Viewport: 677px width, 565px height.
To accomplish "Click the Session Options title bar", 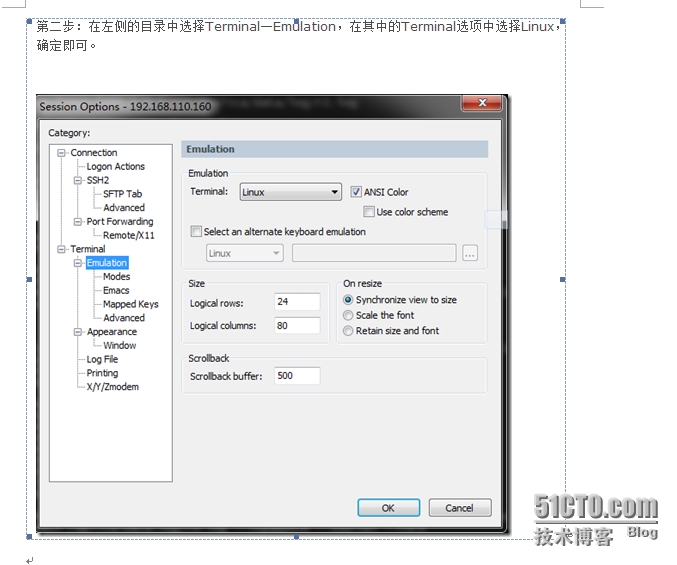I will (x=248, y=106).
